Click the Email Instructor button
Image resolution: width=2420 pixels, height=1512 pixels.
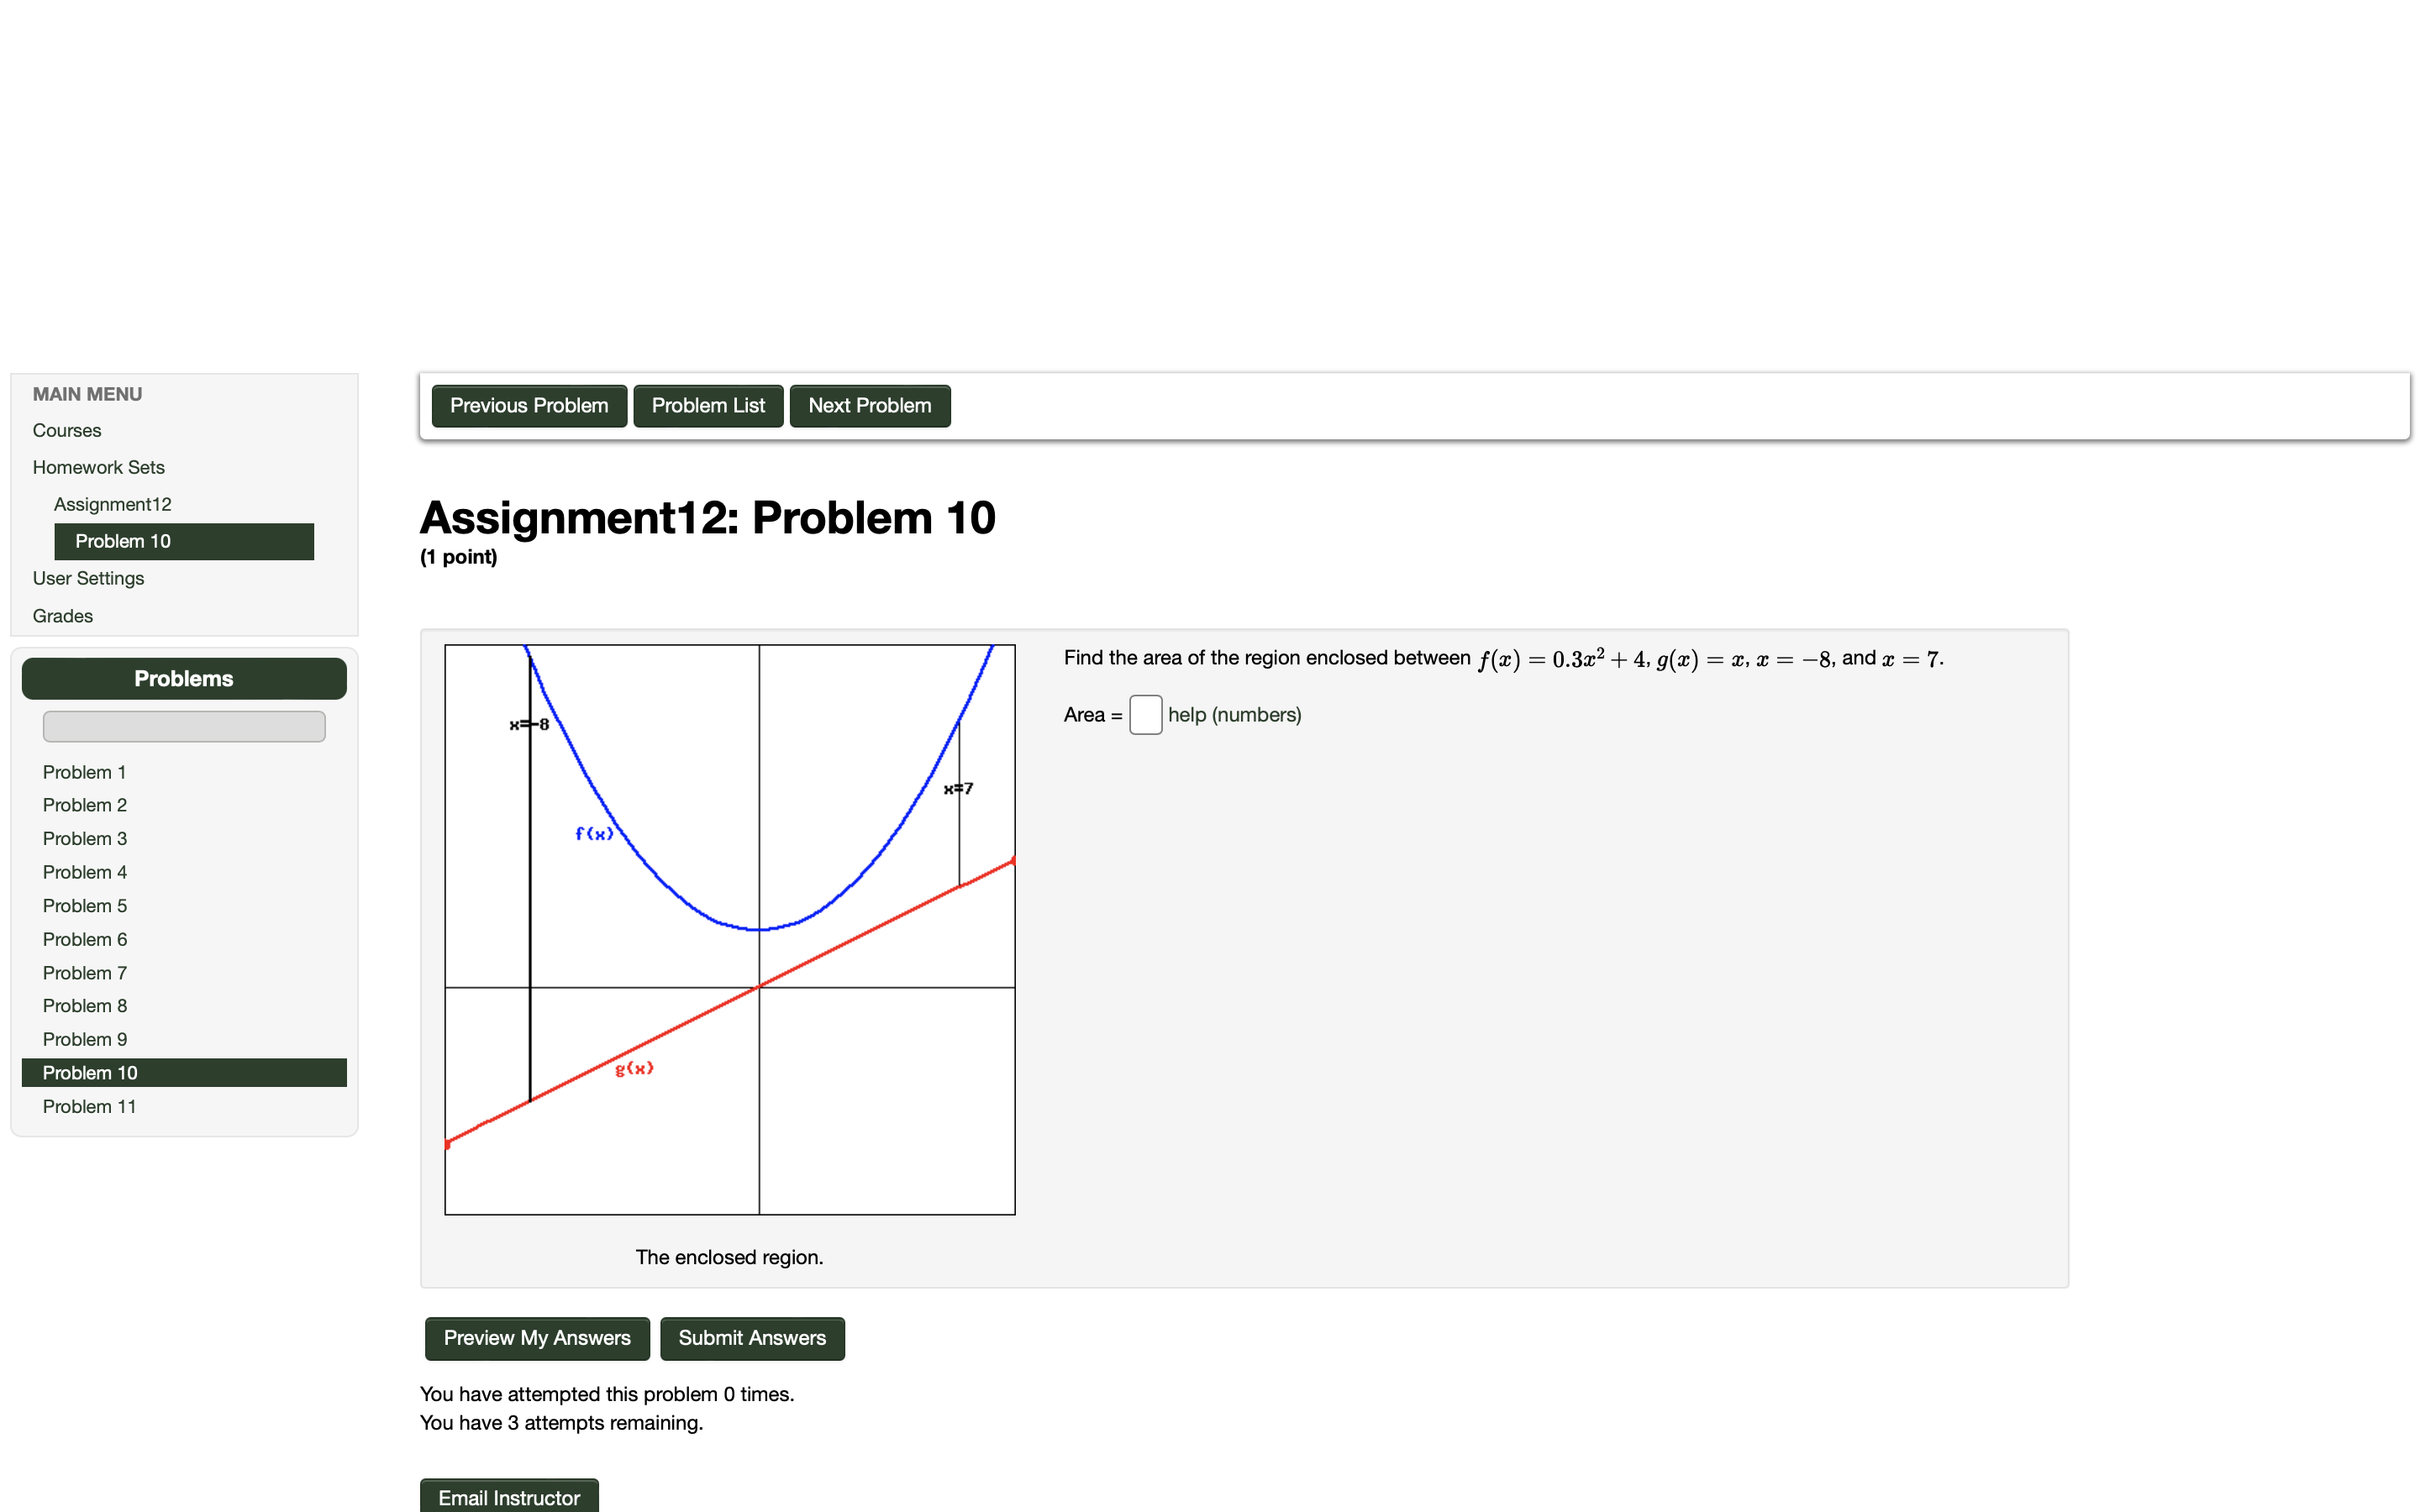coord(509,1497)
